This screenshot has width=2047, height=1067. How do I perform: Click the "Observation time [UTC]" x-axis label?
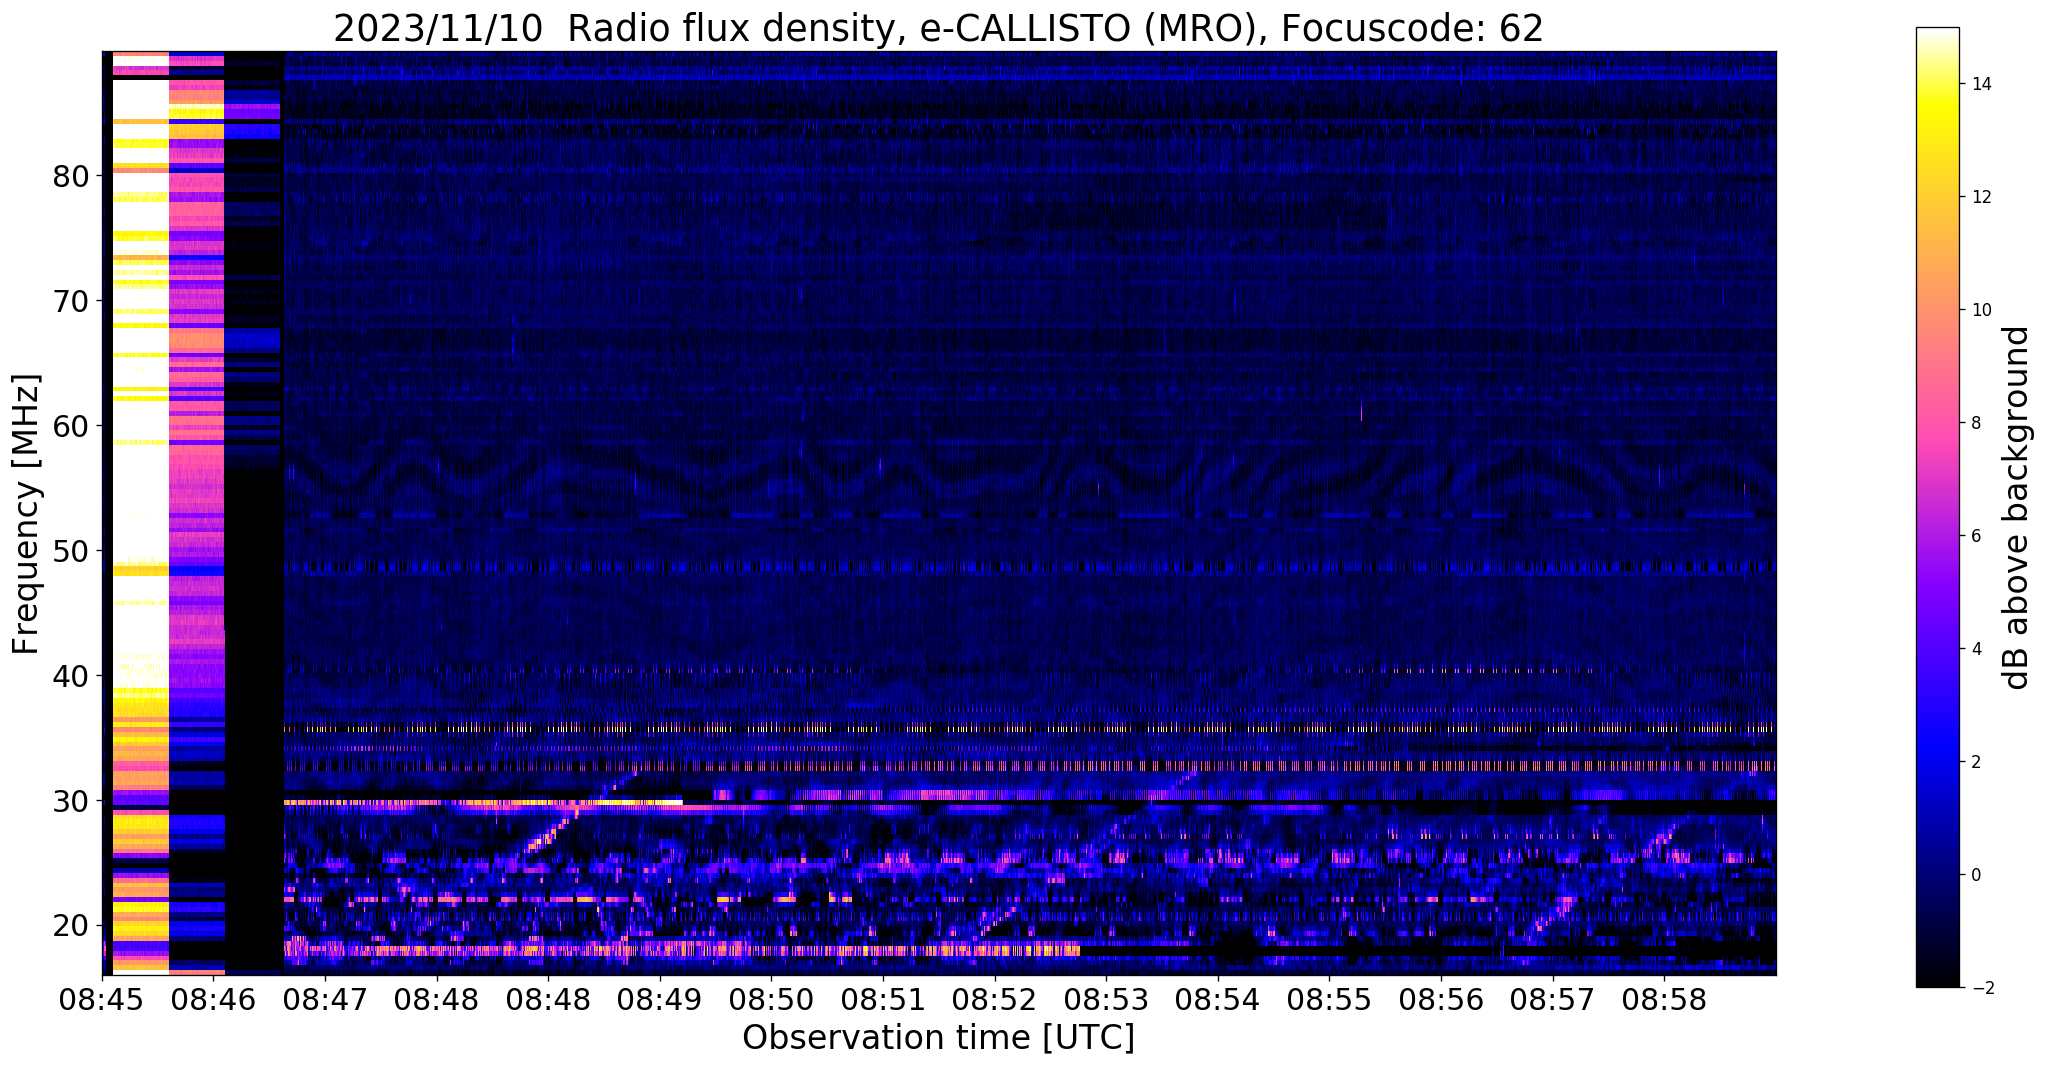(938, 1038)
